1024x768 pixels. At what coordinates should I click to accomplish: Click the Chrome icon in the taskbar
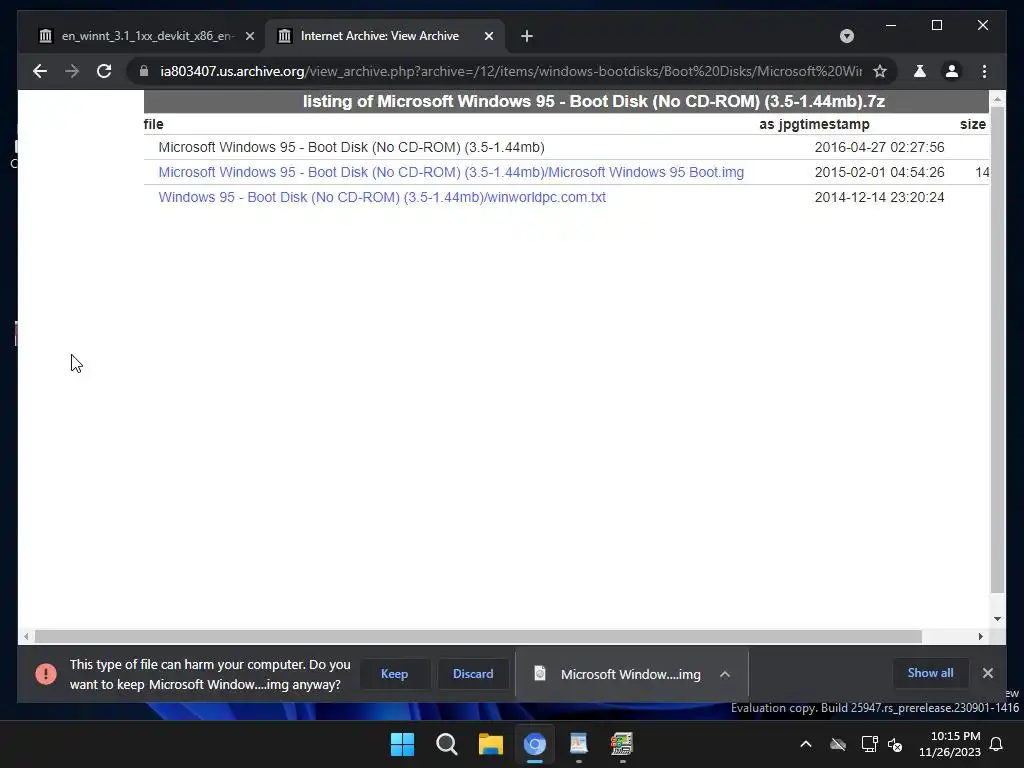tap(535, 744)
